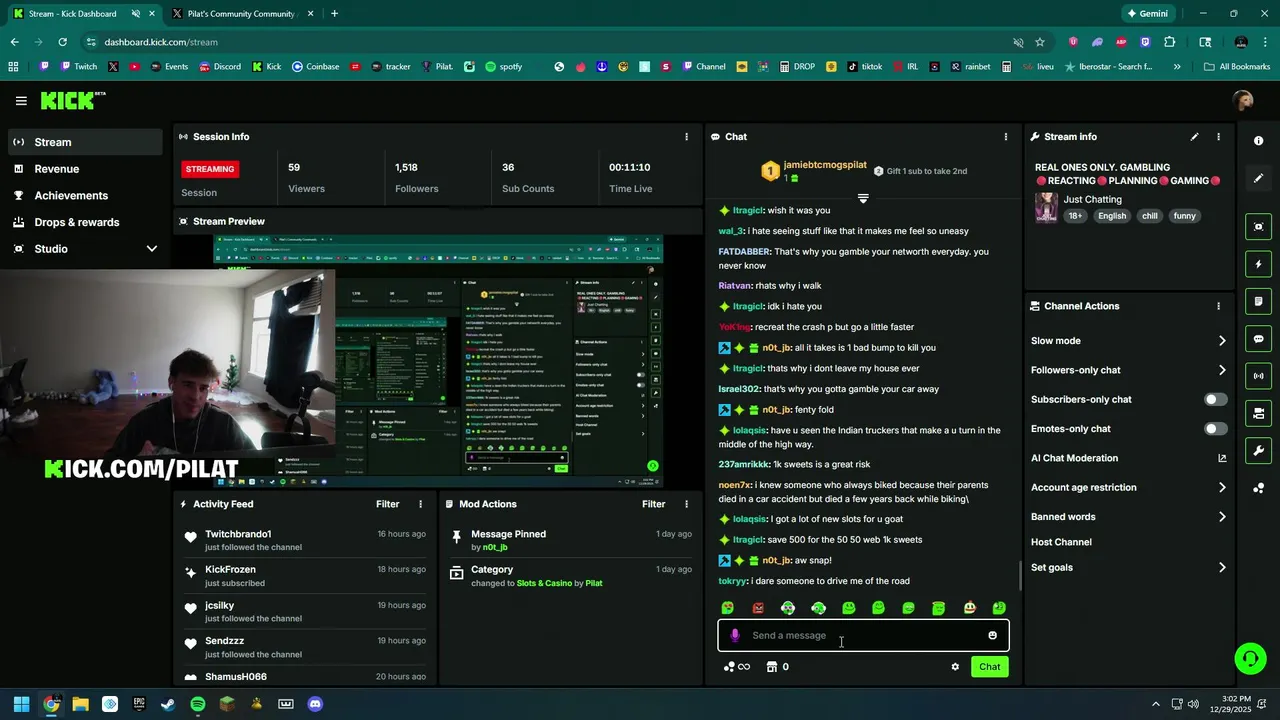
Task: Toggle Subscribers-only chat switch
Action: click(1215, 399)
